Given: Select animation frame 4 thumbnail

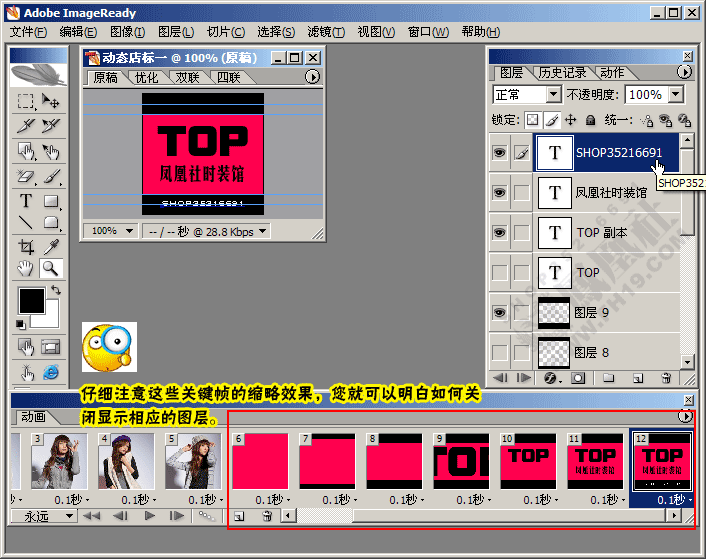Looking at the screenshot, I should pos(127,461).
